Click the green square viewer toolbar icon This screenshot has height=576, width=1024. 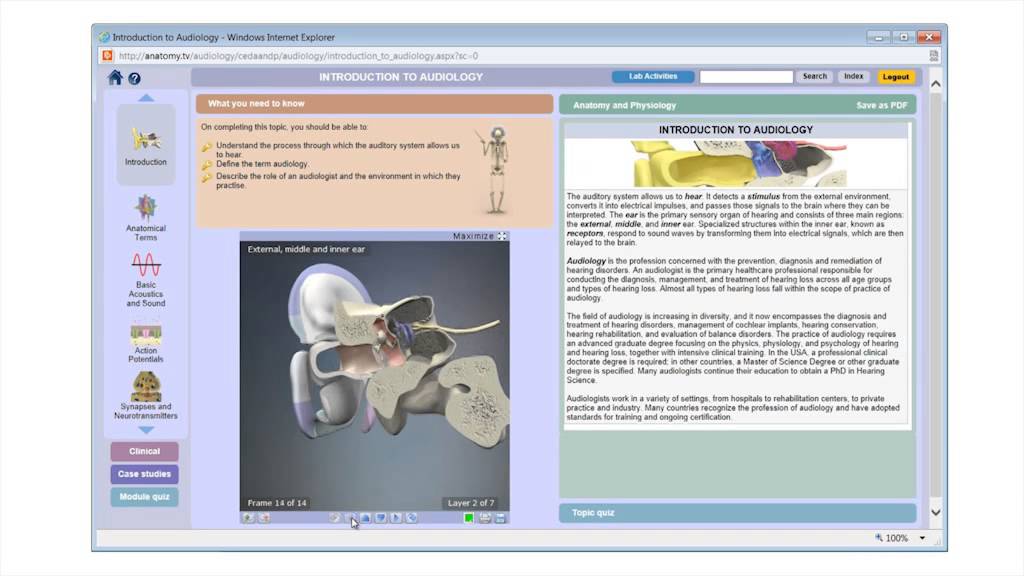pos(468,518)
